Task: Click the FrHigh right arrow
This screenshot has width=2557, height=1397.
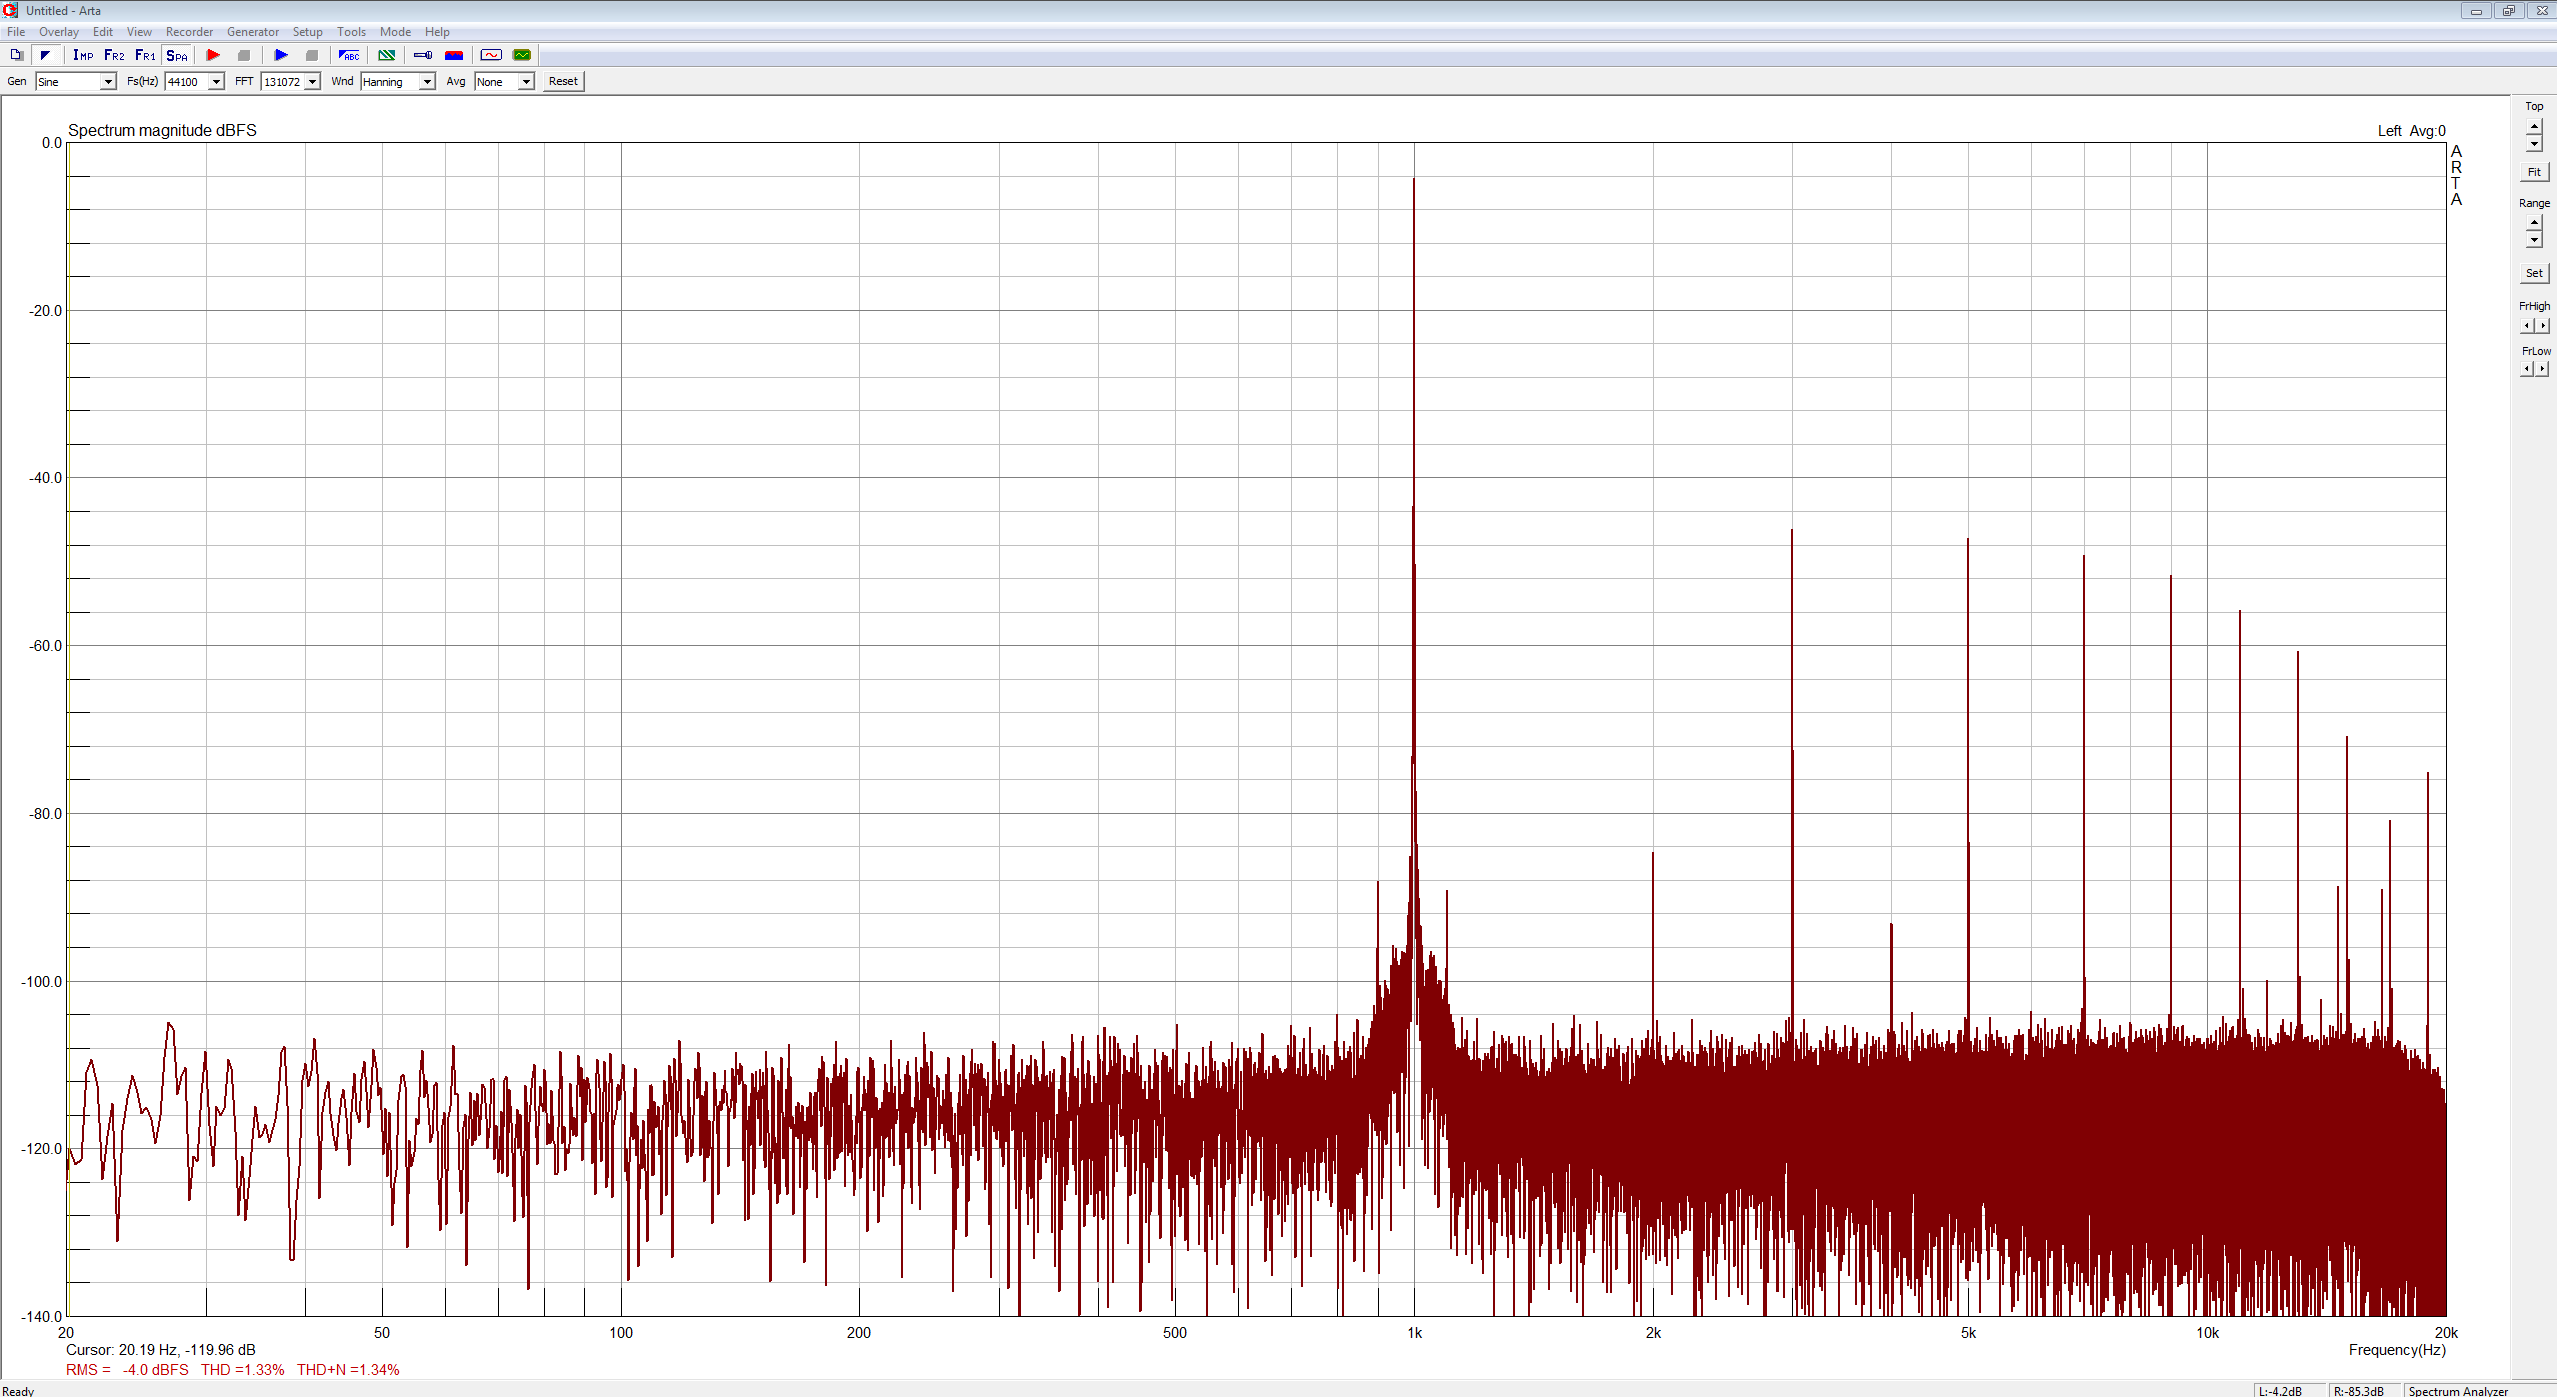Action: tap(2543, 326)
